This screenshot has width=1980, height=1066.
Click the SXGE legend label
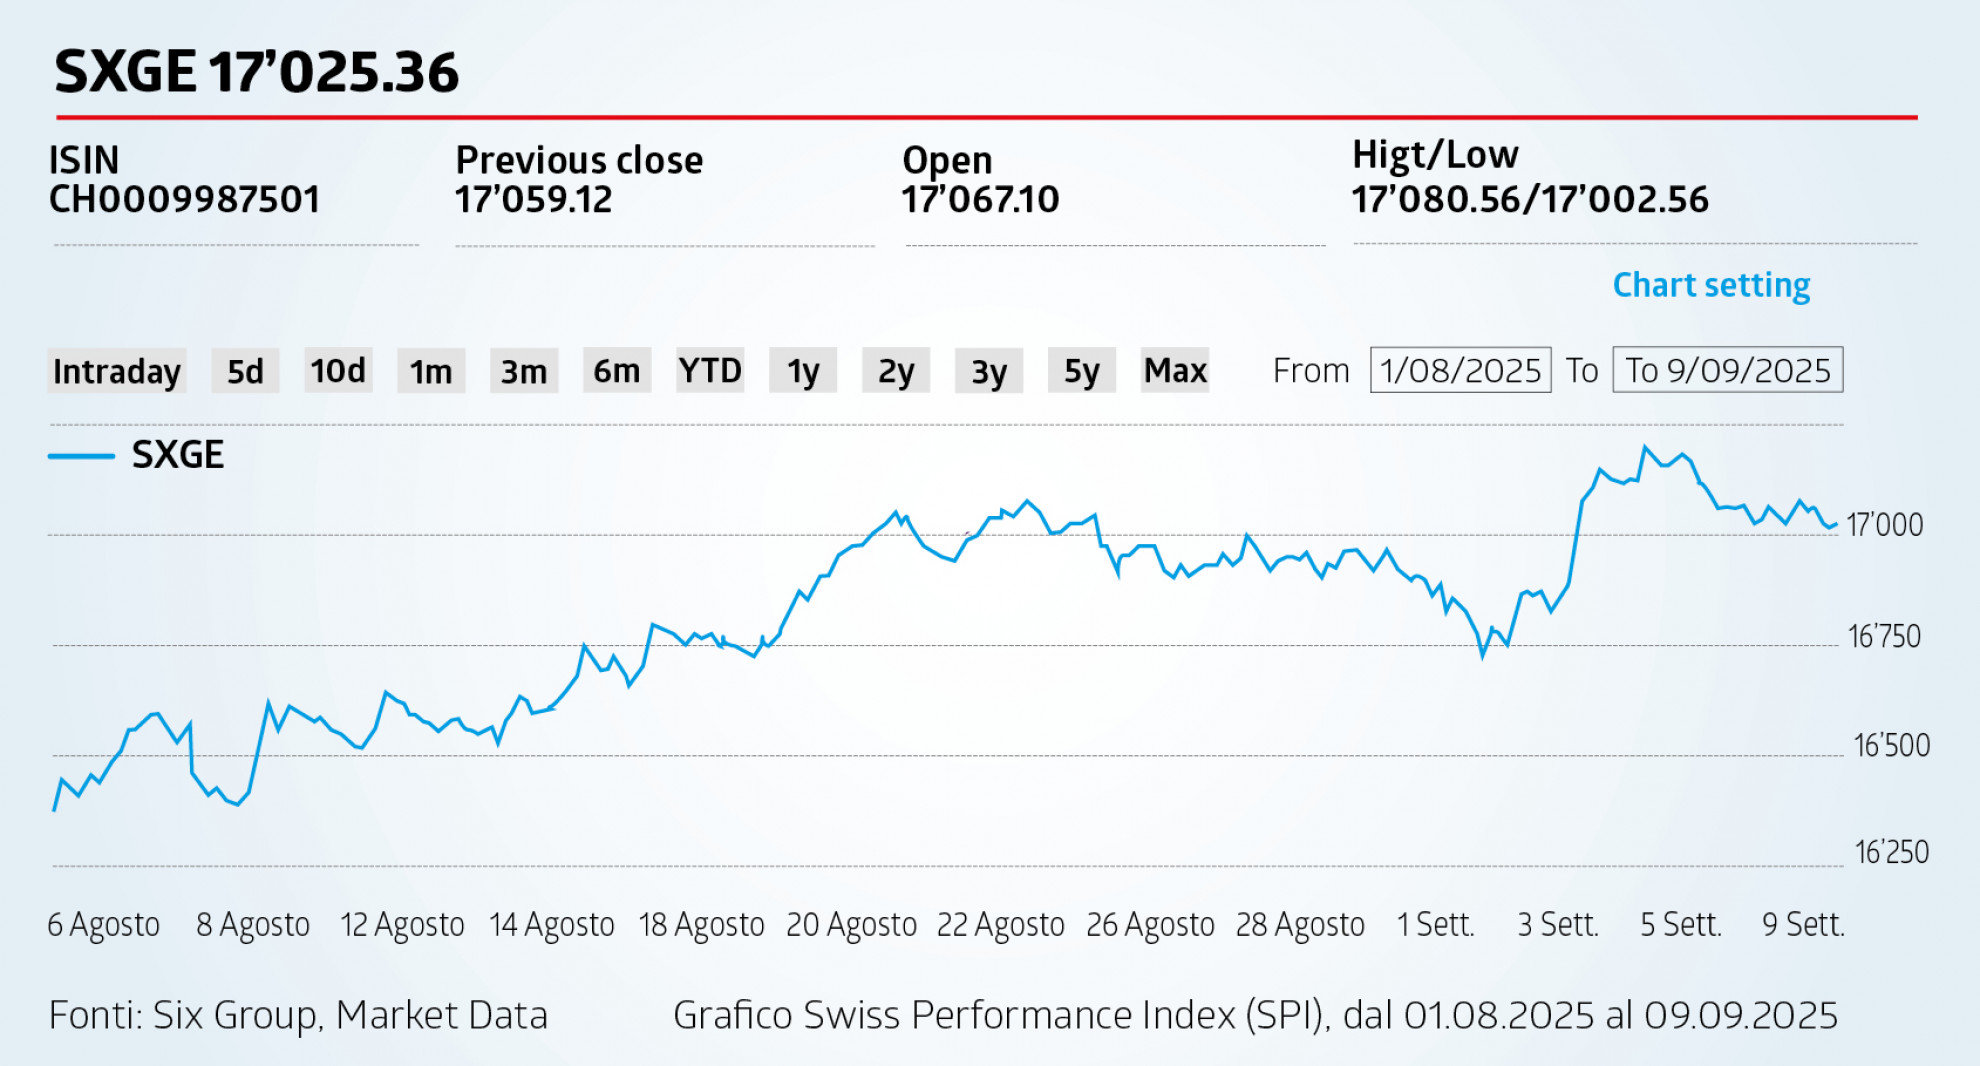click(178, 455)
